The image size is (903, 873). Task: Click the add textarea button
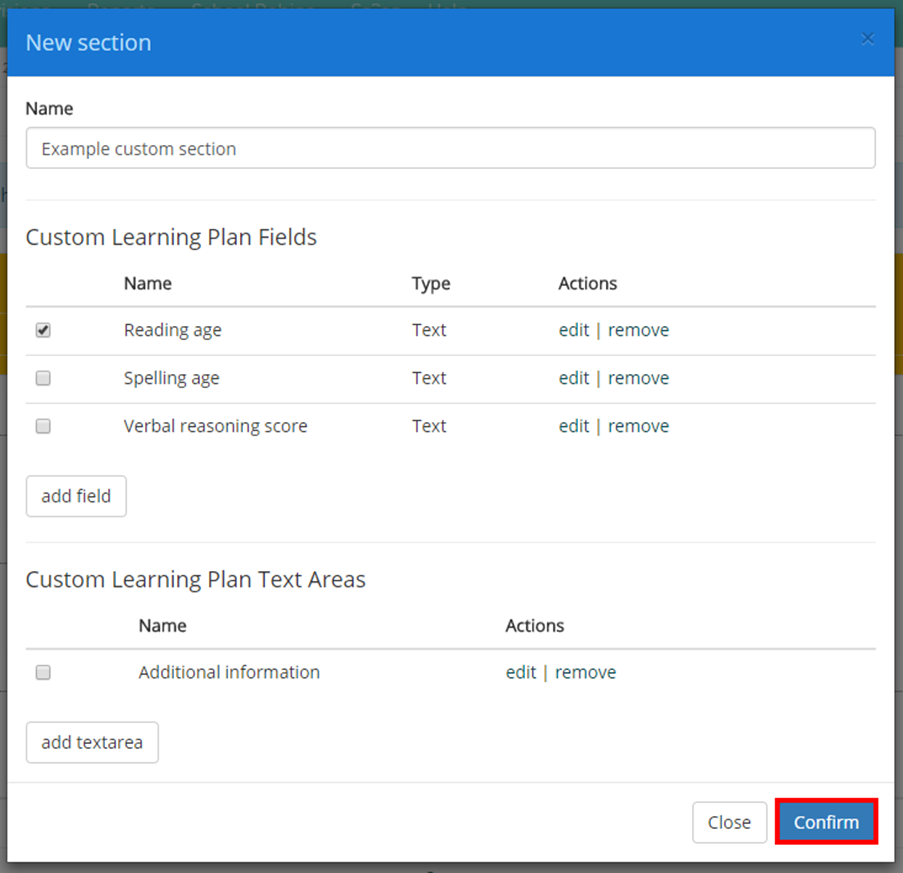click(92, 742)
